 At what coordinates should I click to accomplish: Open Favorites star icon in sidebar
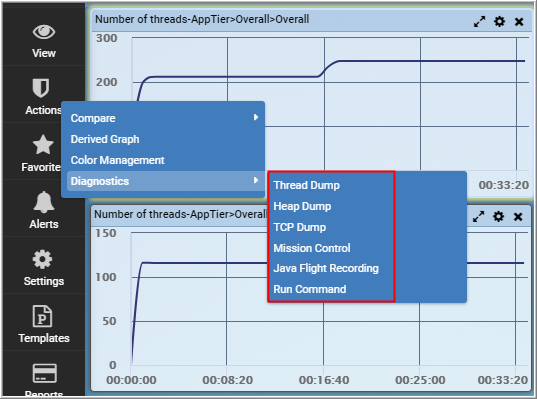43,145
